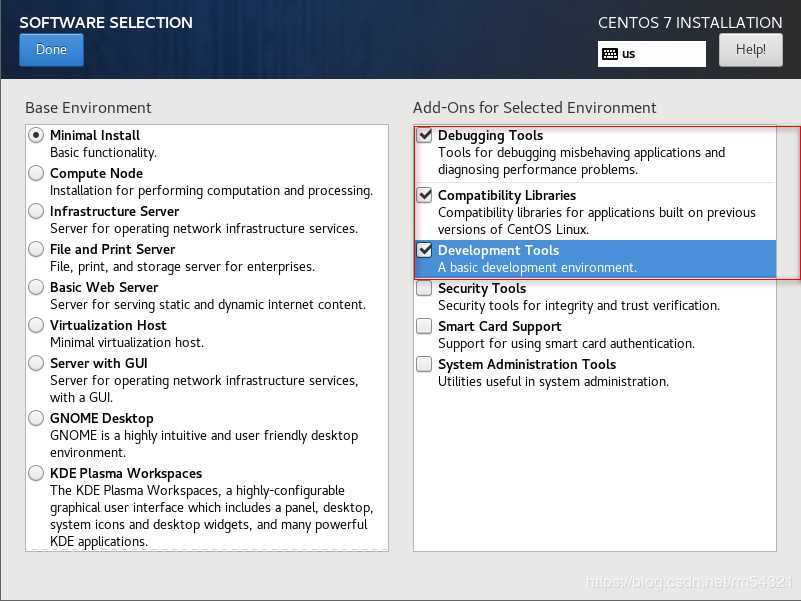The height and width of the screenshot is (601, 801).
Task: Select Virtualization Host radio button
Action: pos(36,325)
